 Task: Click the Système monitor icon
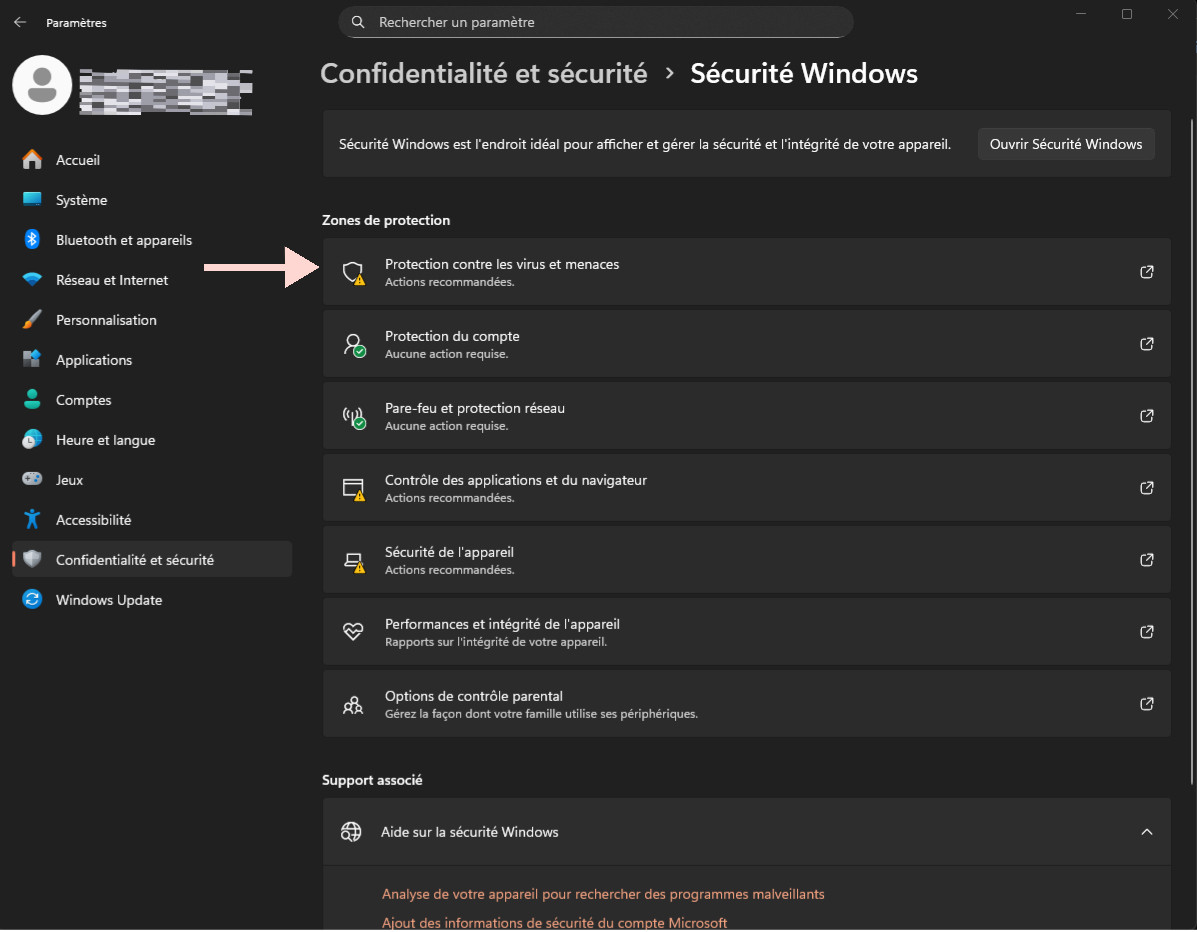tap(32, 199)
